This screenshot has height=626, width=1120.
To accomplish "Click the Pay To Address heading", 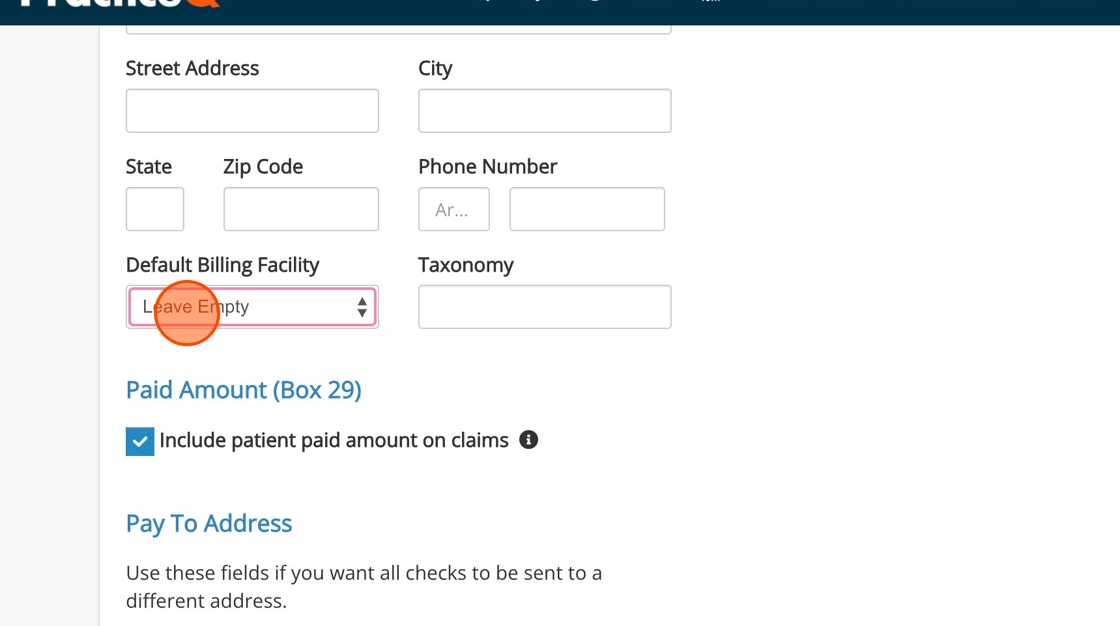I will [209, 523].
